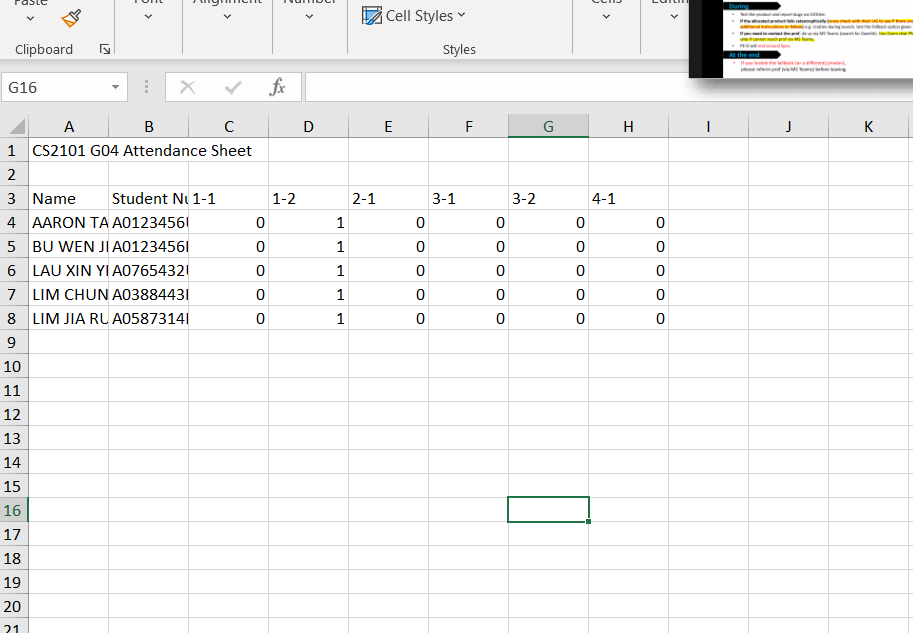Expand the Font group dropdown

click(x=148, y=17)
